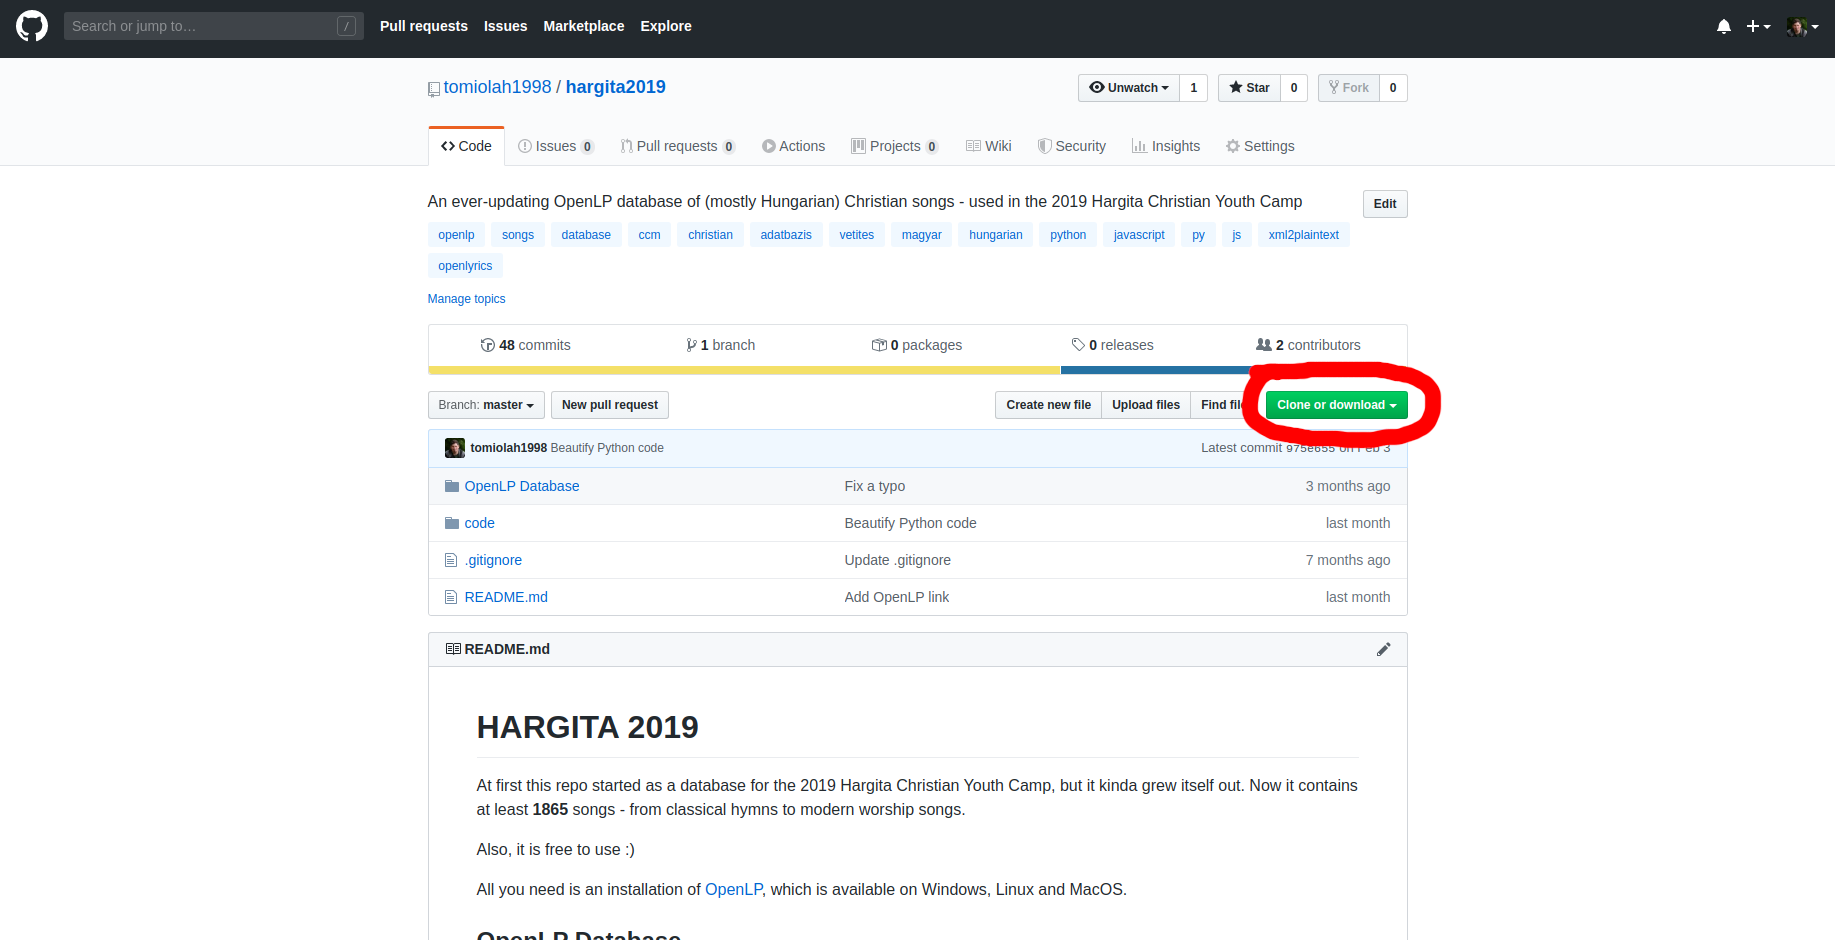
Task: Focus the Search or jump to field
Action: [213, 26]
